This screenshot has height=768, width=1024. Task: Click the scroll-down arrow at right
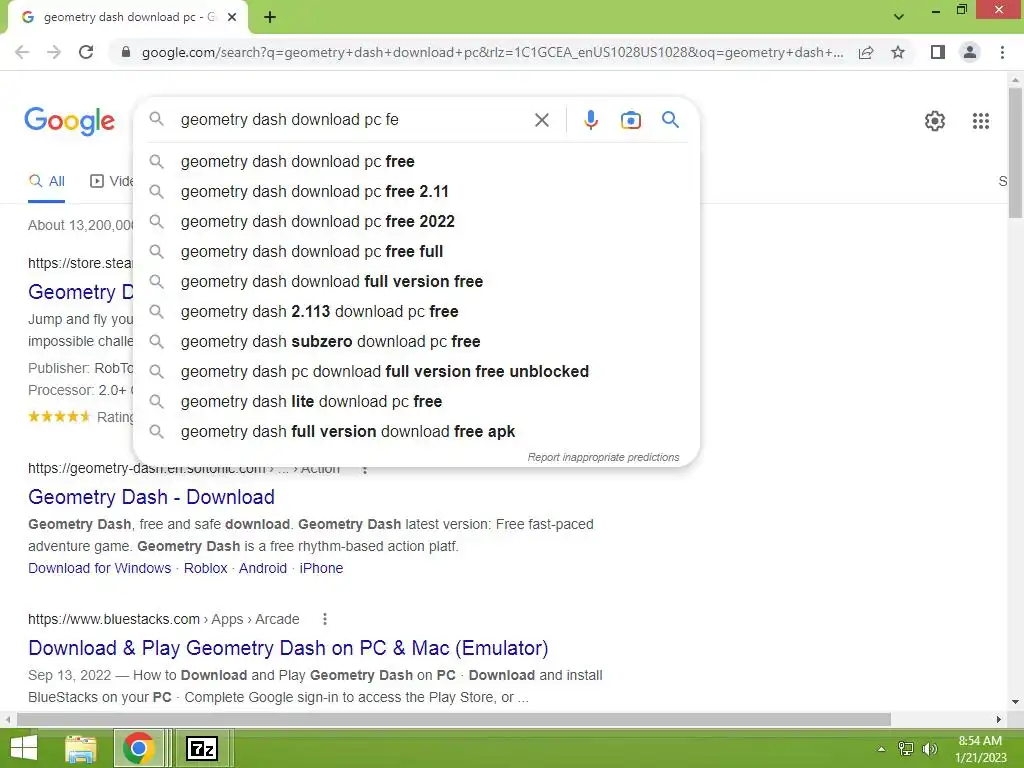click(x=1015, y=702)
